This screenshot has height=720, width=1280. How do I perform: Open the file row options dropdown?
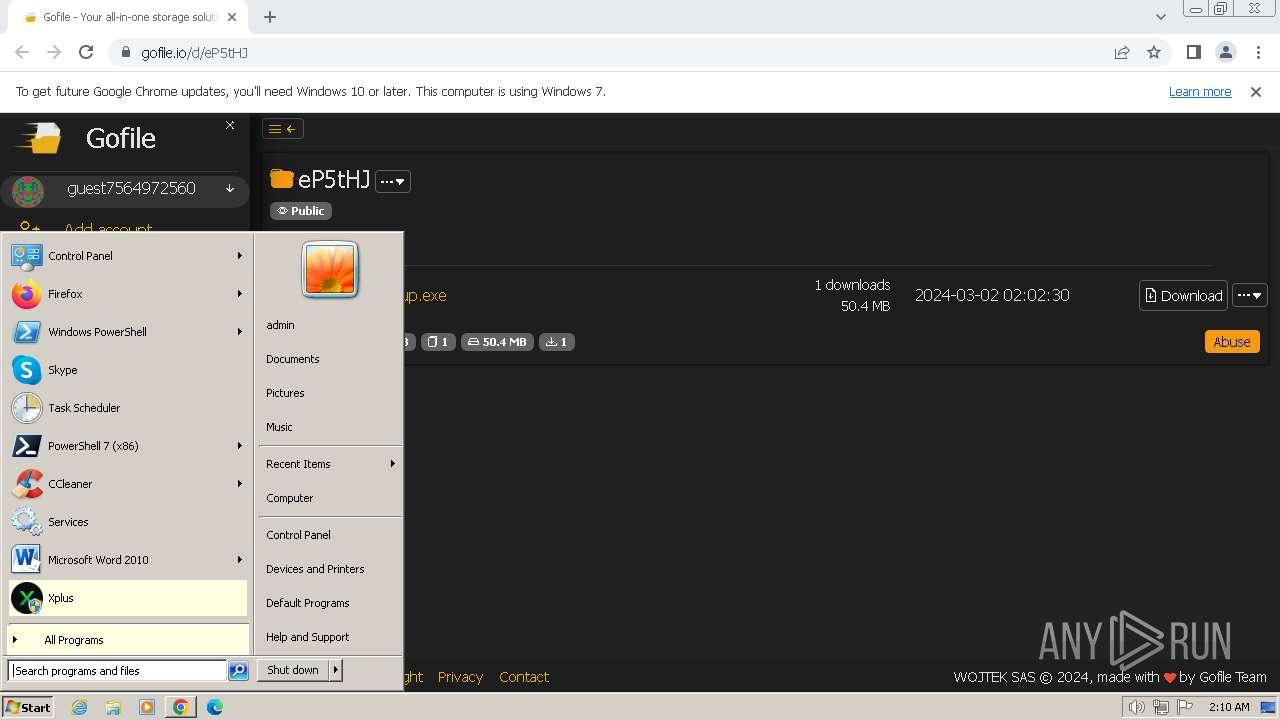[x=1250, y=295]
